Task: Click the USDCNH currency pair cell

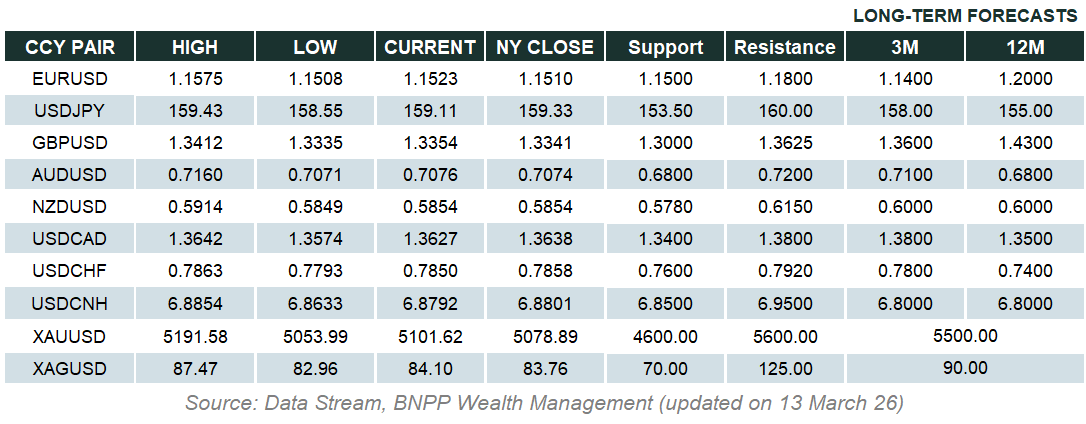Action: [69, 304]
